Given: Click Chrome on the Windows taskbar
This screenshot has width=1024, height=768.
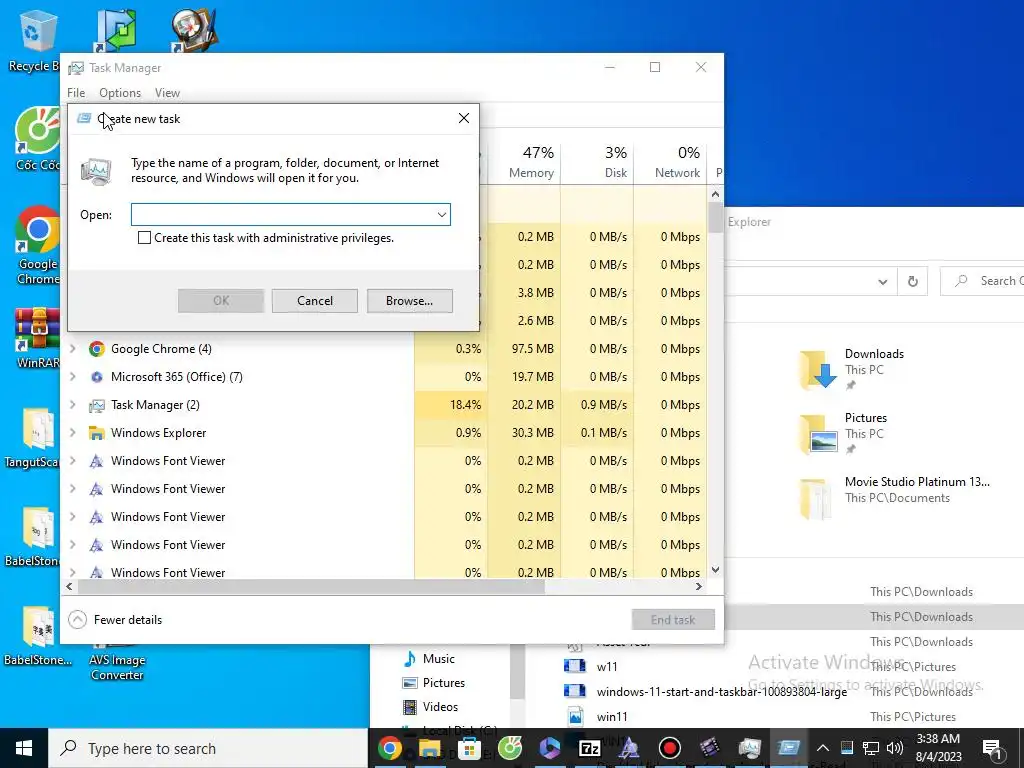Looking at the screenshot, I should tap(389, 748).
